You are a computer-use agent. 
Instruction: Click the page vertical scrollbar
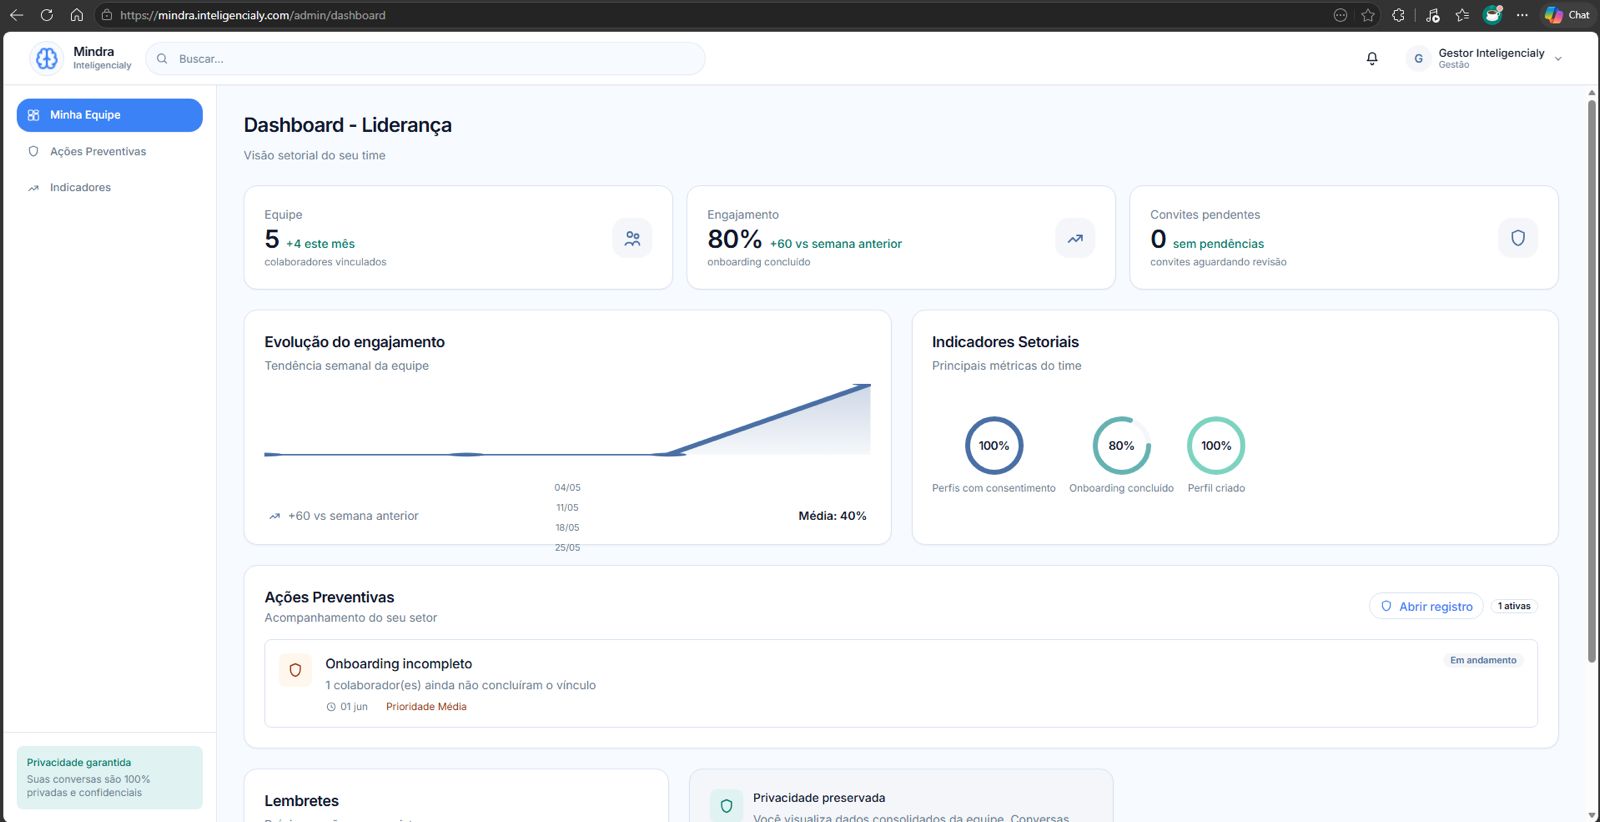click(1592, 380)
